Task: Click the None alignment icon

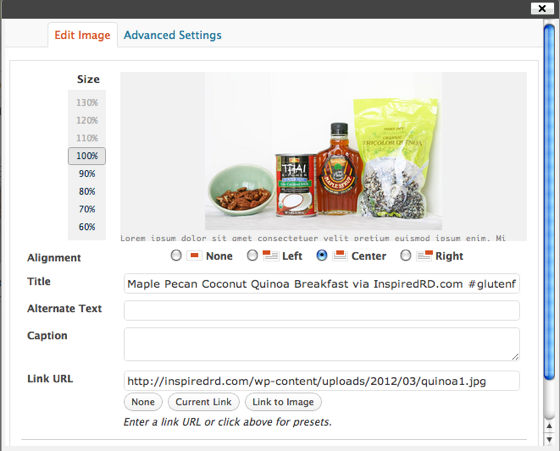Action: point(194,255)
